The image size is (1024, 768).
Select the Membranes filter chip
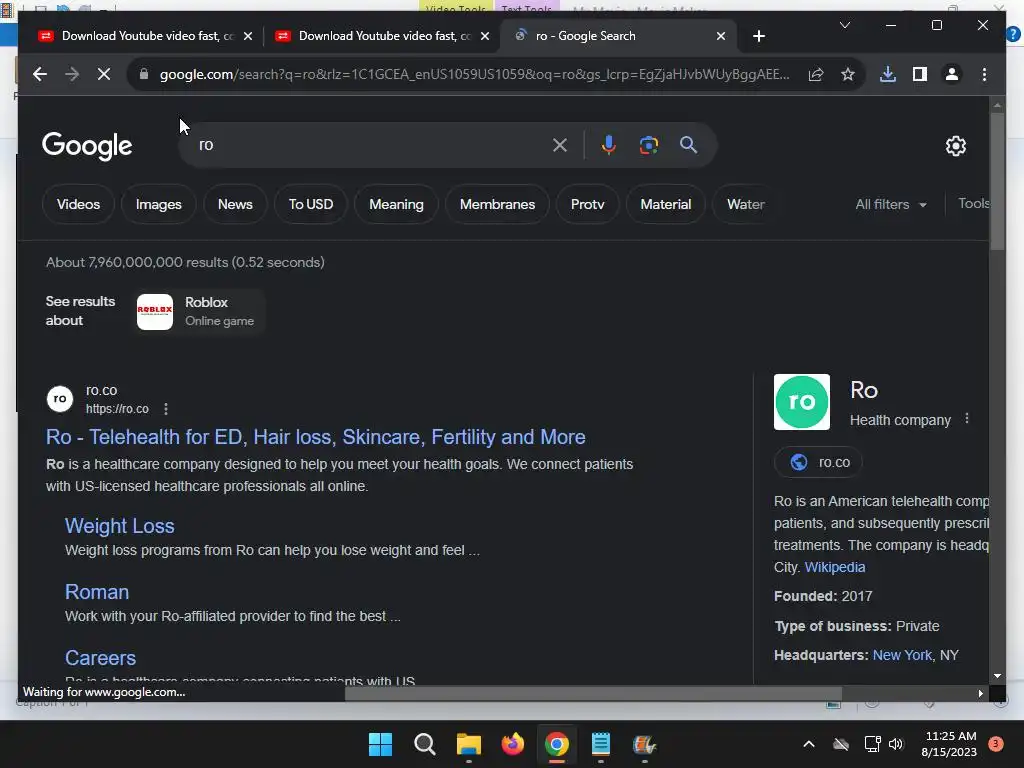coord(497,204)
